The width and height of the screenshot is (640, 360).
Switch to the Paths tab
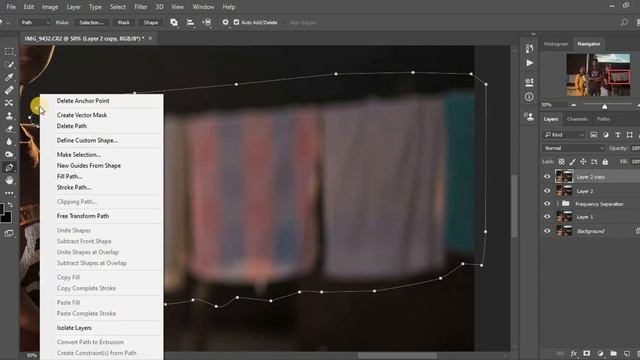click(x=603, y=119)
